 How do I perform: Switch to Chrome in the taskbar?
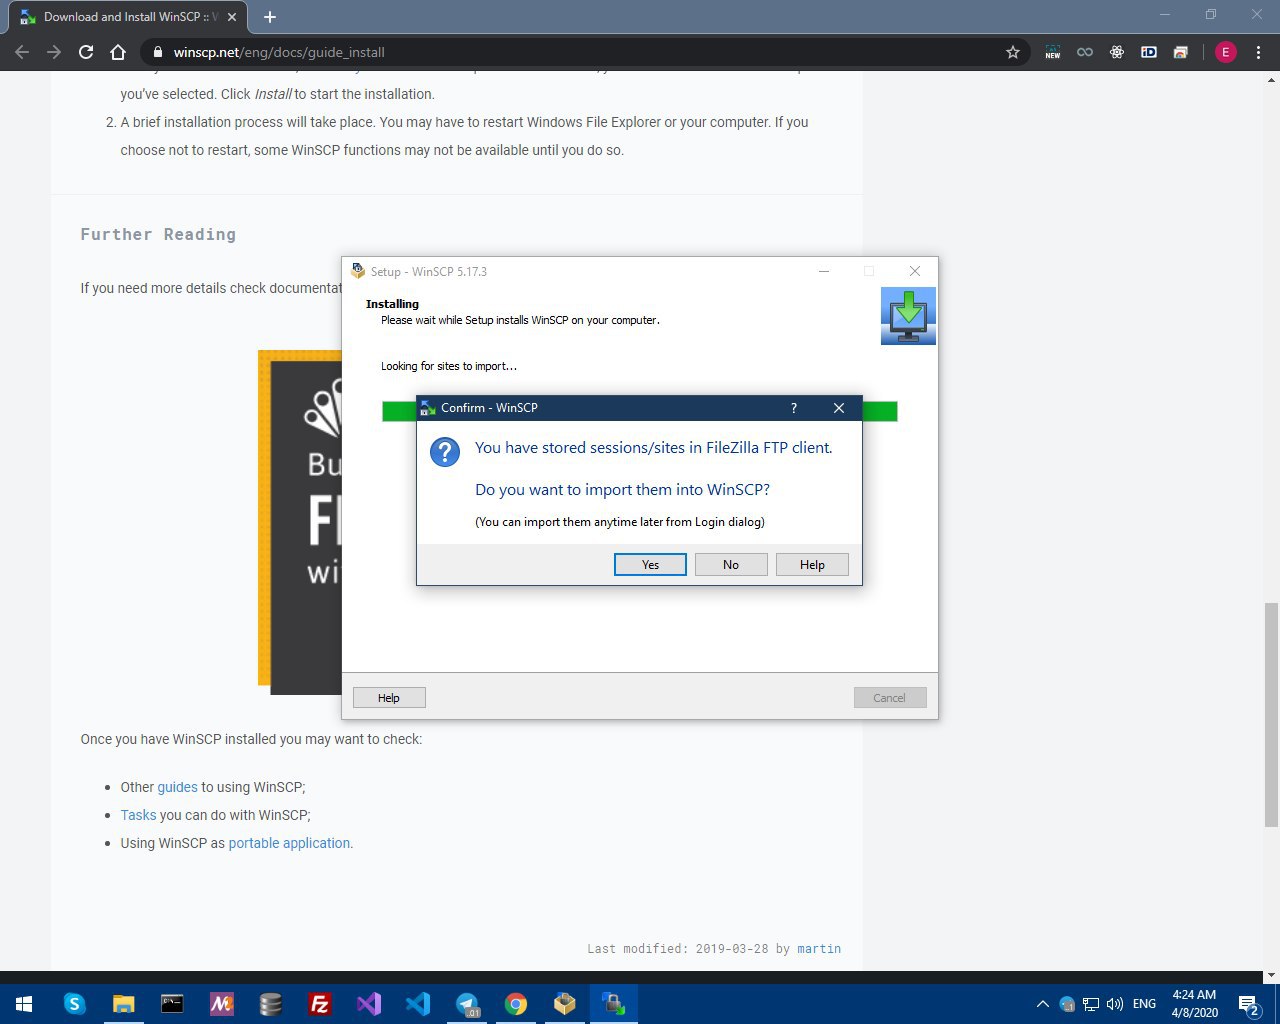pos(515,1003)
